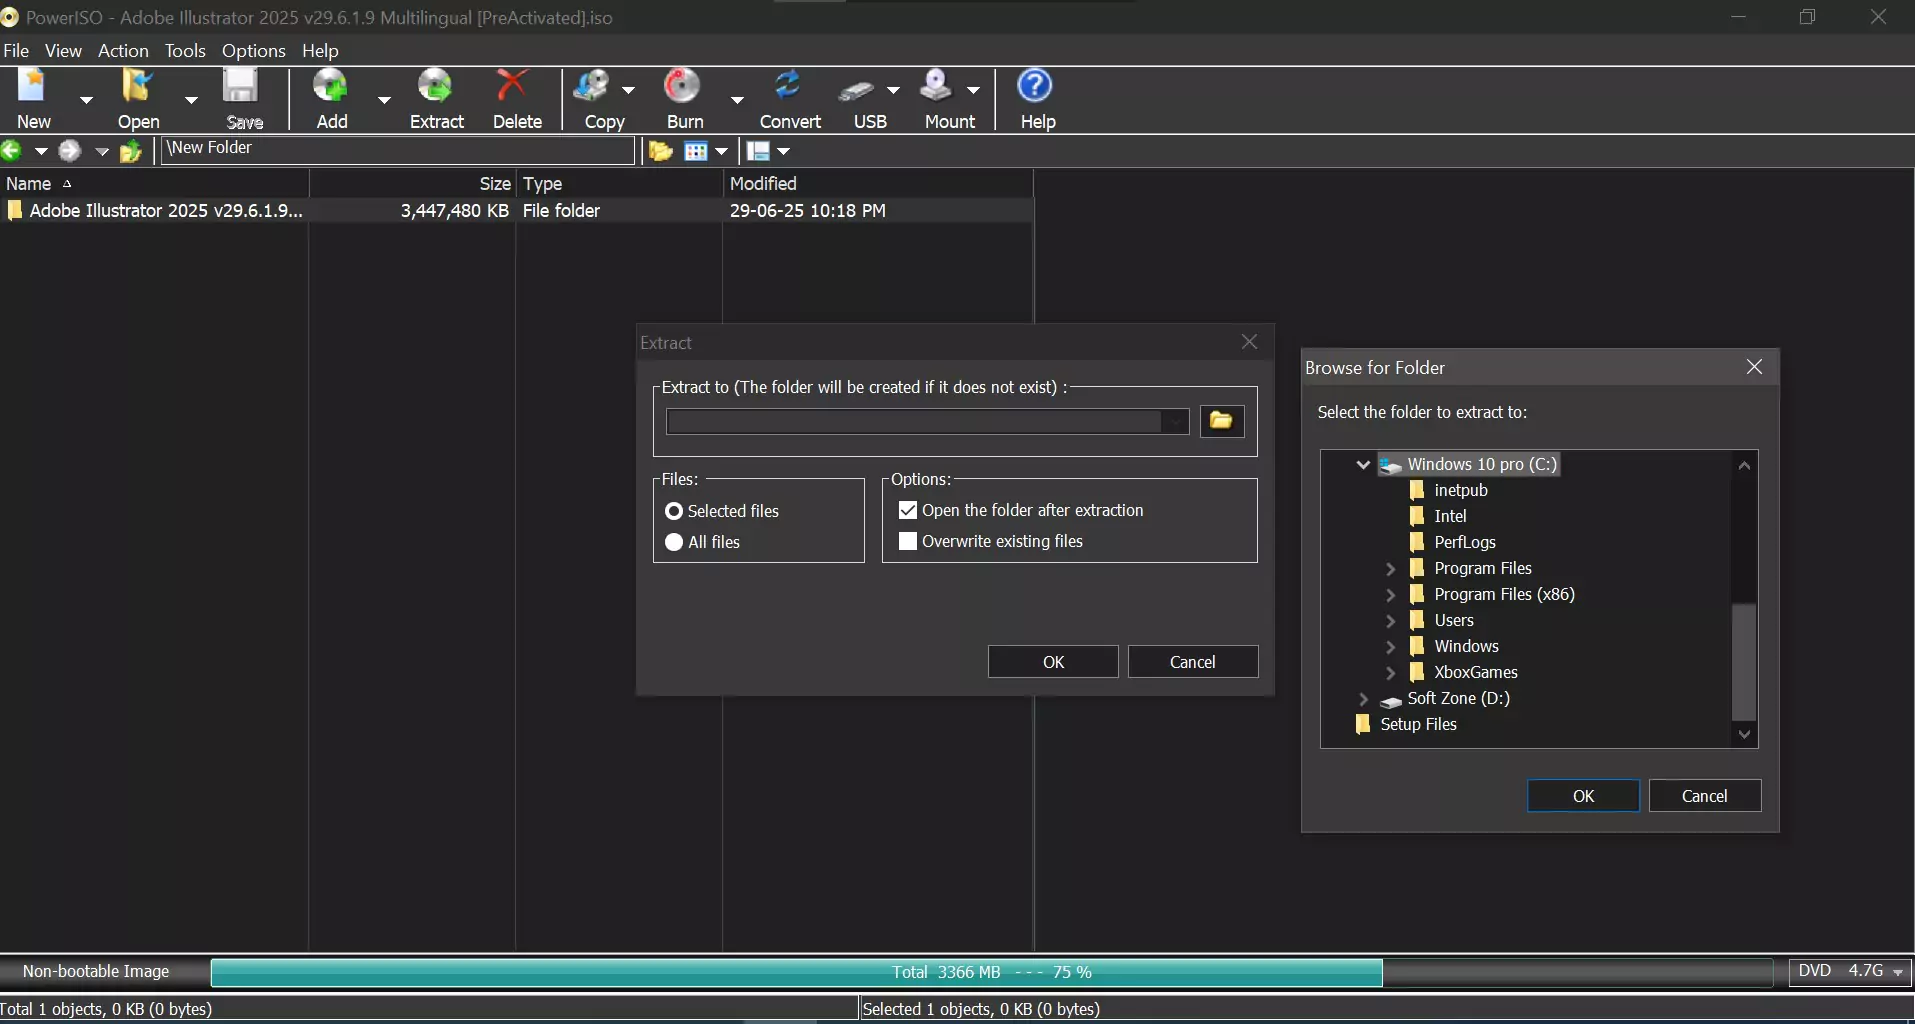This screenshot has width=1915, height=1024.
Task: Click the Up one folder icon
Action: tap(131, 151)
